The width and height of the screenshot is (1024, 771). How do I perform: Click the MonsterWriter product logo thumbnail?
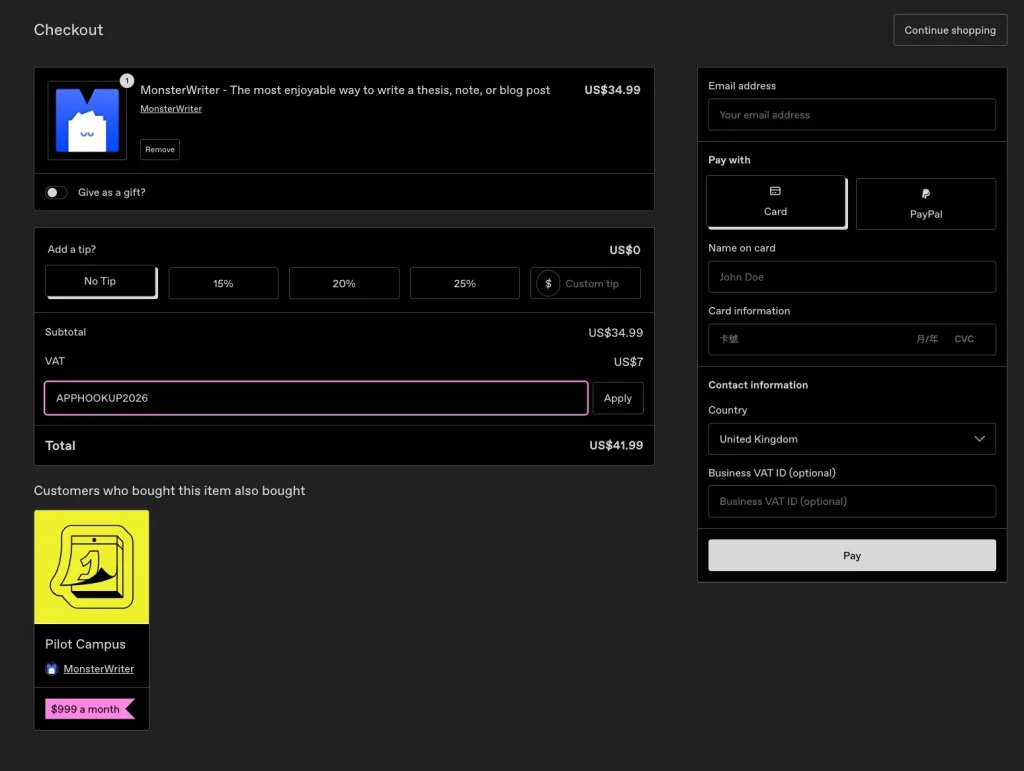pyautogui.click(x=87, y=120)
